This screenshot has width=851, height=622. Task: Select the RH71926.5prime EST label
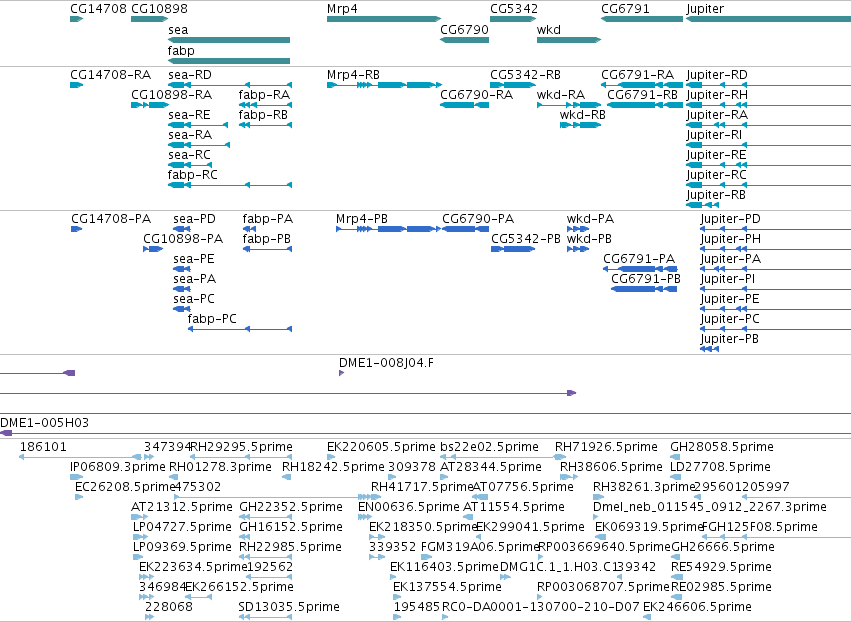(606, 447)
